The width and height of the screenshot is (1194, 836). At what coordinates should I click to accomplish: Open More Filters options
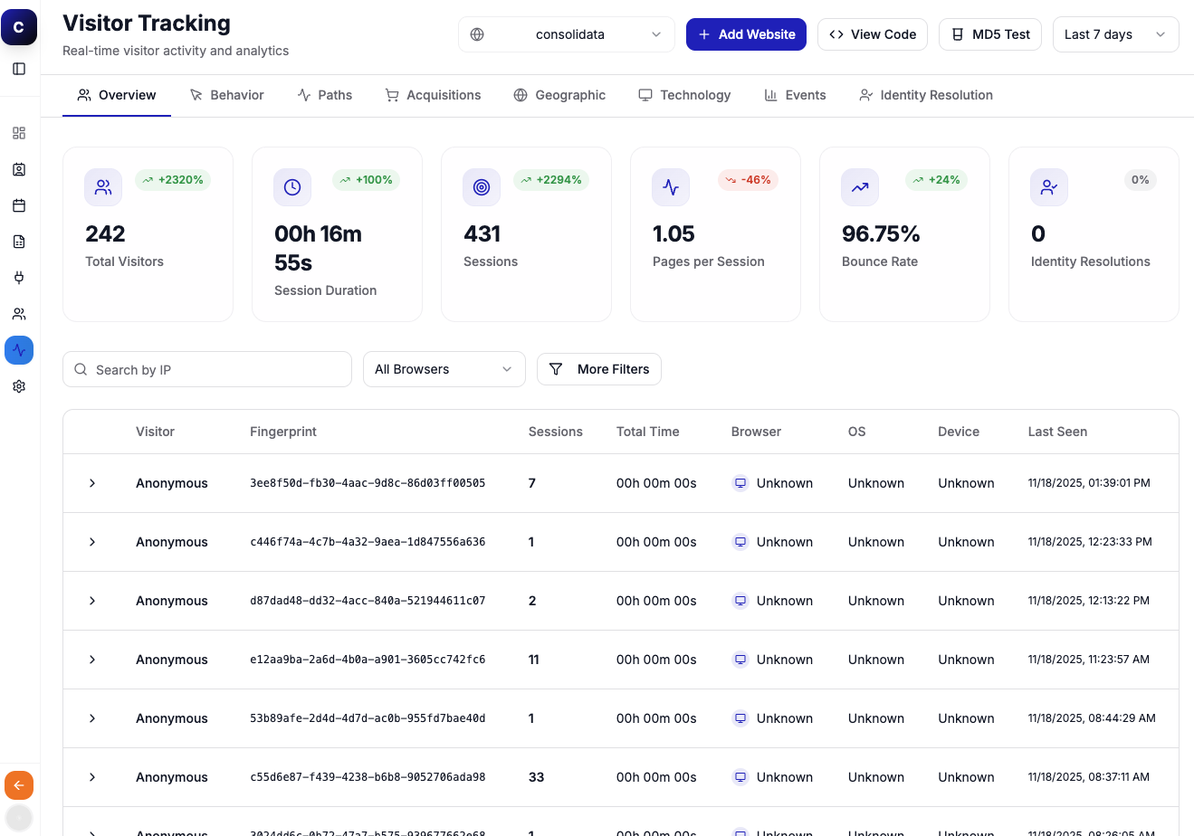(599, 369)
